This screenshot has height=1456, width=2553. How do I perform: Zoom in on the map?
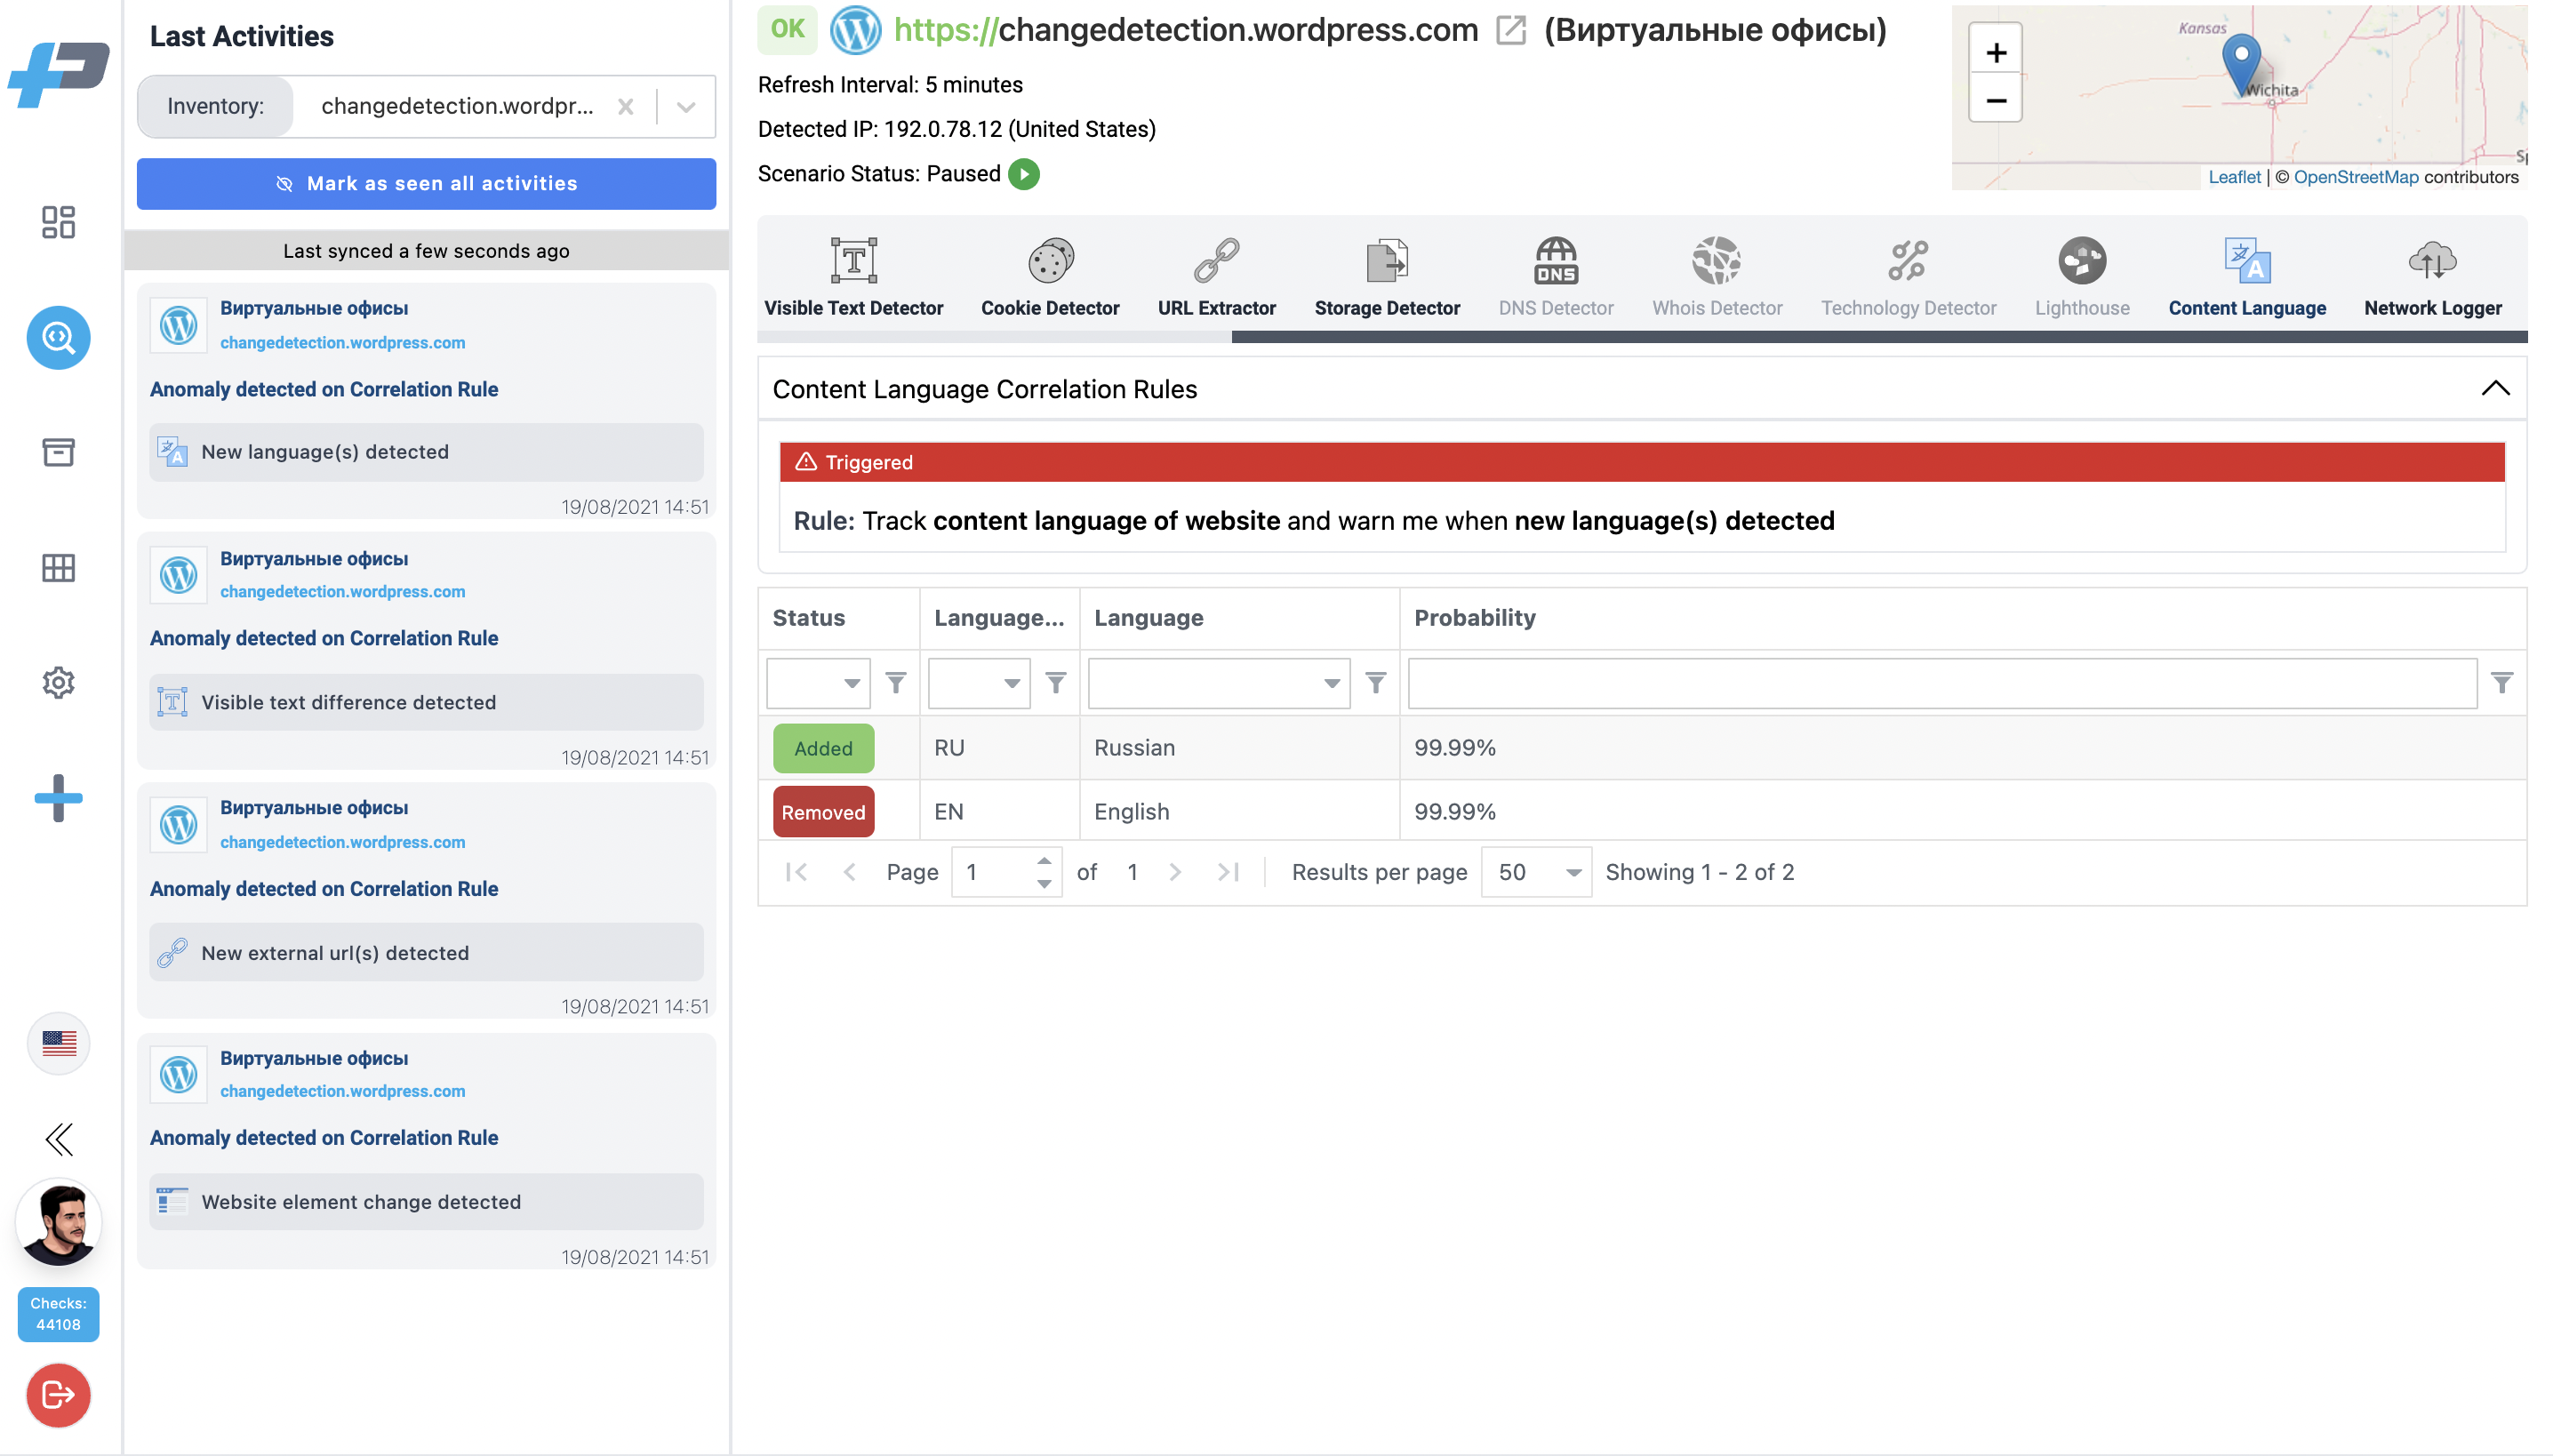tap(1995, 52)
